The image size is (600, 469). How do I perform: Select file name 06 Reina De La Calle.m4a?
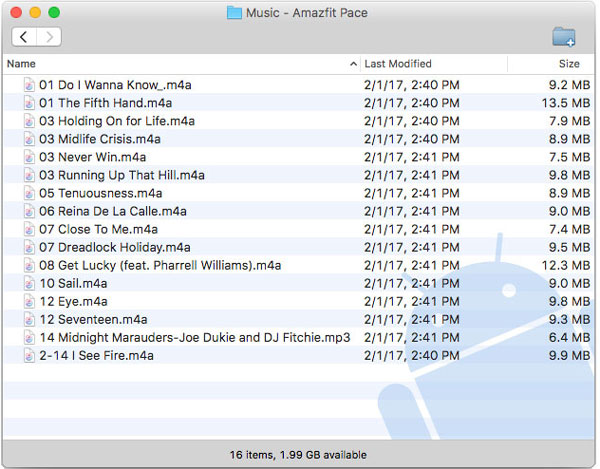click(113, 211)
